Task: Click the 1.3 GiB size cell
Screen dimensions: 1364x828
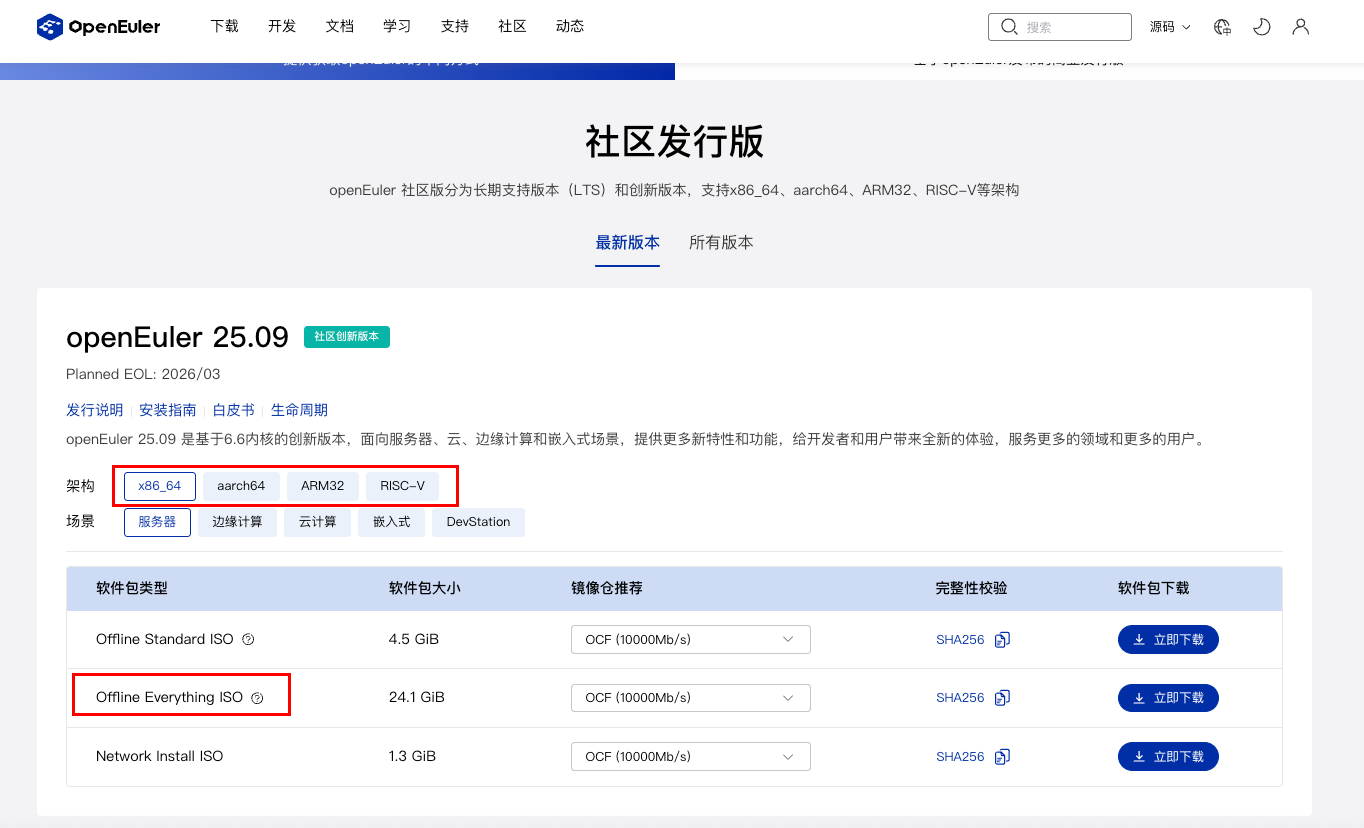Action: (413, 757)
